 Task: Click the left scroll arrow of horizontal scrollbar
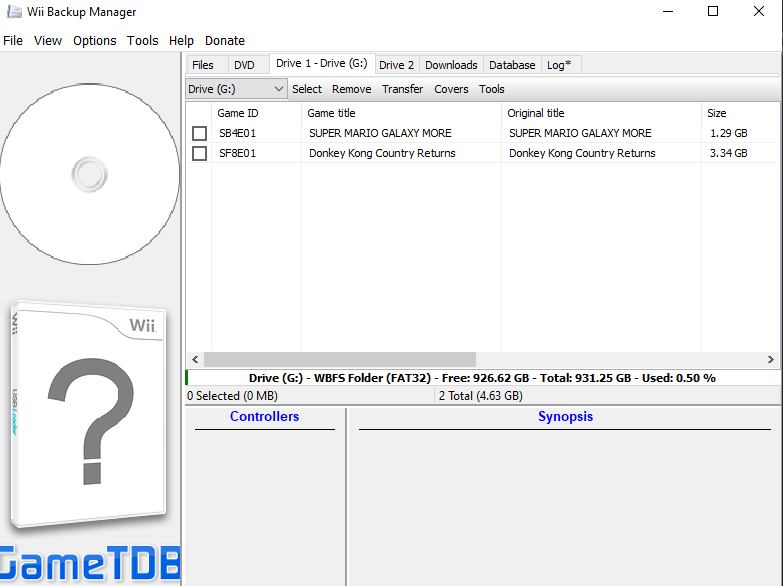point(195,359)
